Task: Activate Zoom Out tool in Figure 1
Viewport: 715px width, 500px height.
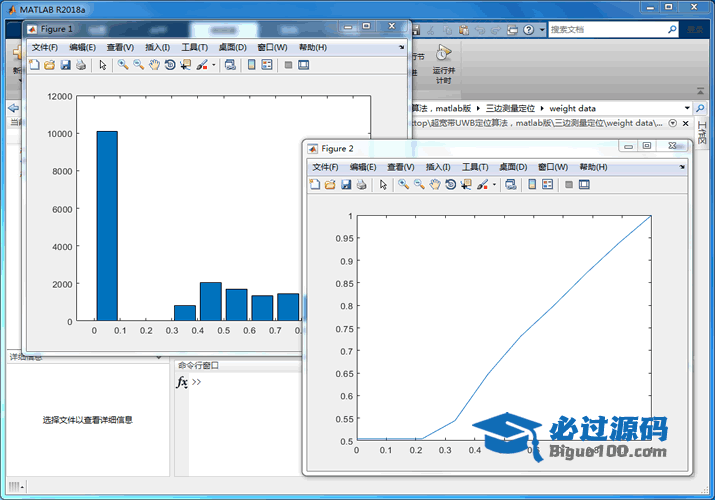Action: (x=139, y=65)
